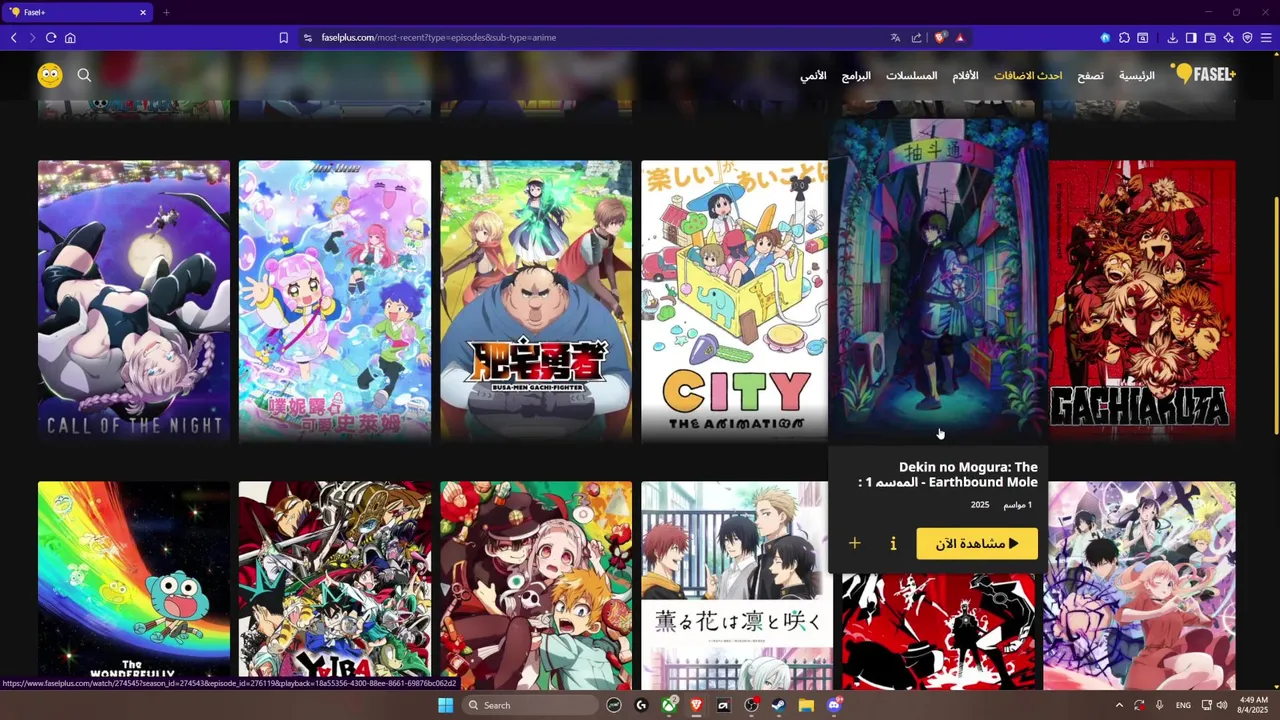Add Dekin no Mogura to list via plus icon
Image resolution: width=1280 pixels, height=720 pixels.
click(854, 543)
